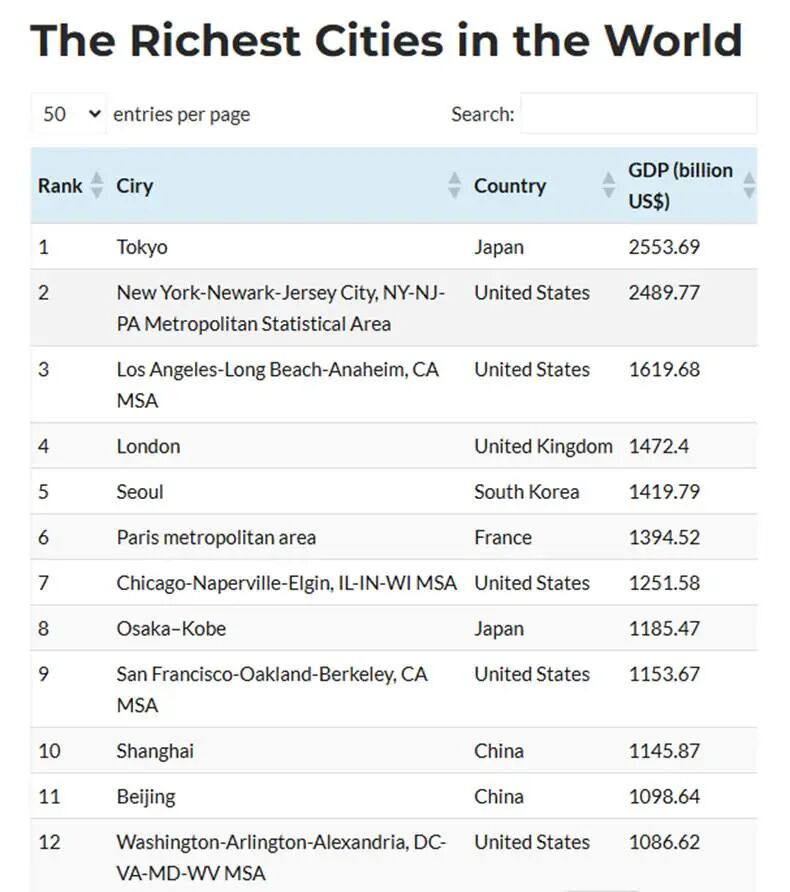
Task: Focus the Search input field
Action: [638, 114]
